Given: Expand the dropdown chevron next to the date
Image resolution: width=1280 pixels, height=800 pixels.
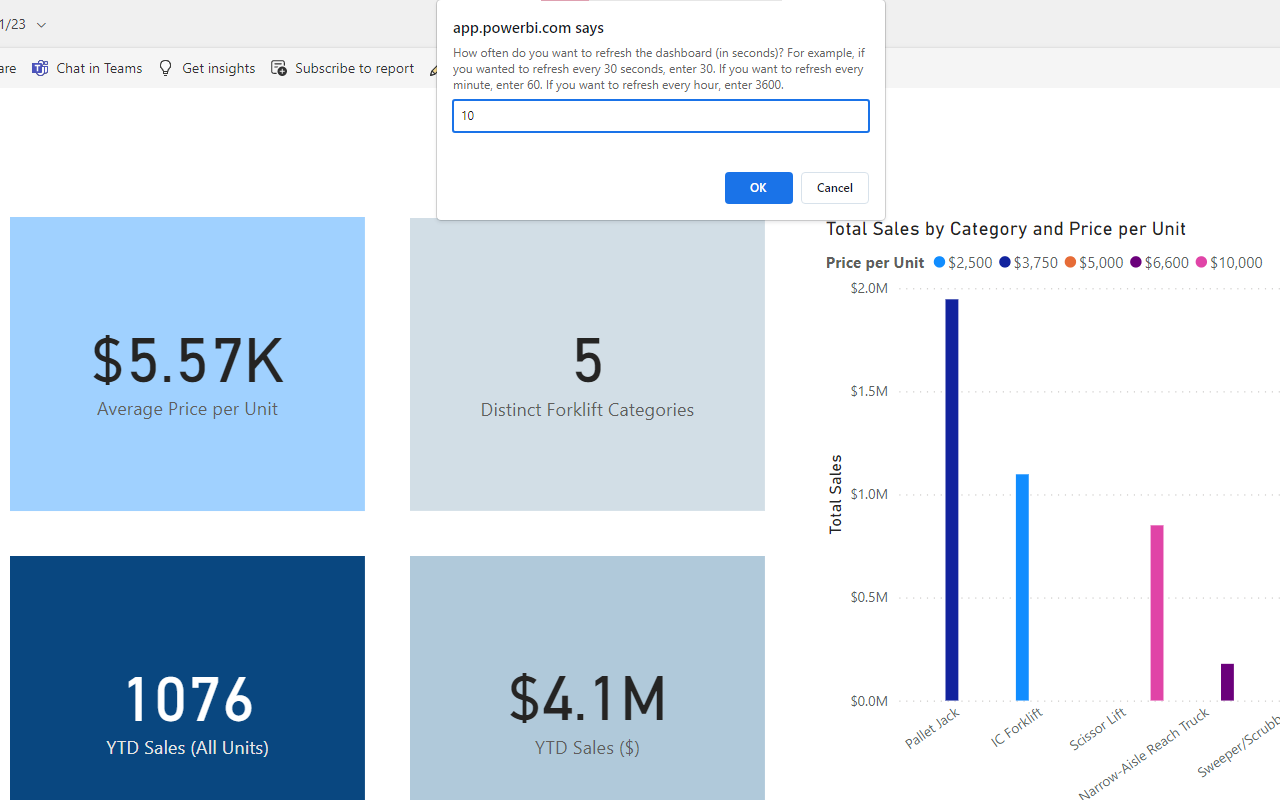Looking at the screenshot, I should pyautogui.click(x=41, y=25).
